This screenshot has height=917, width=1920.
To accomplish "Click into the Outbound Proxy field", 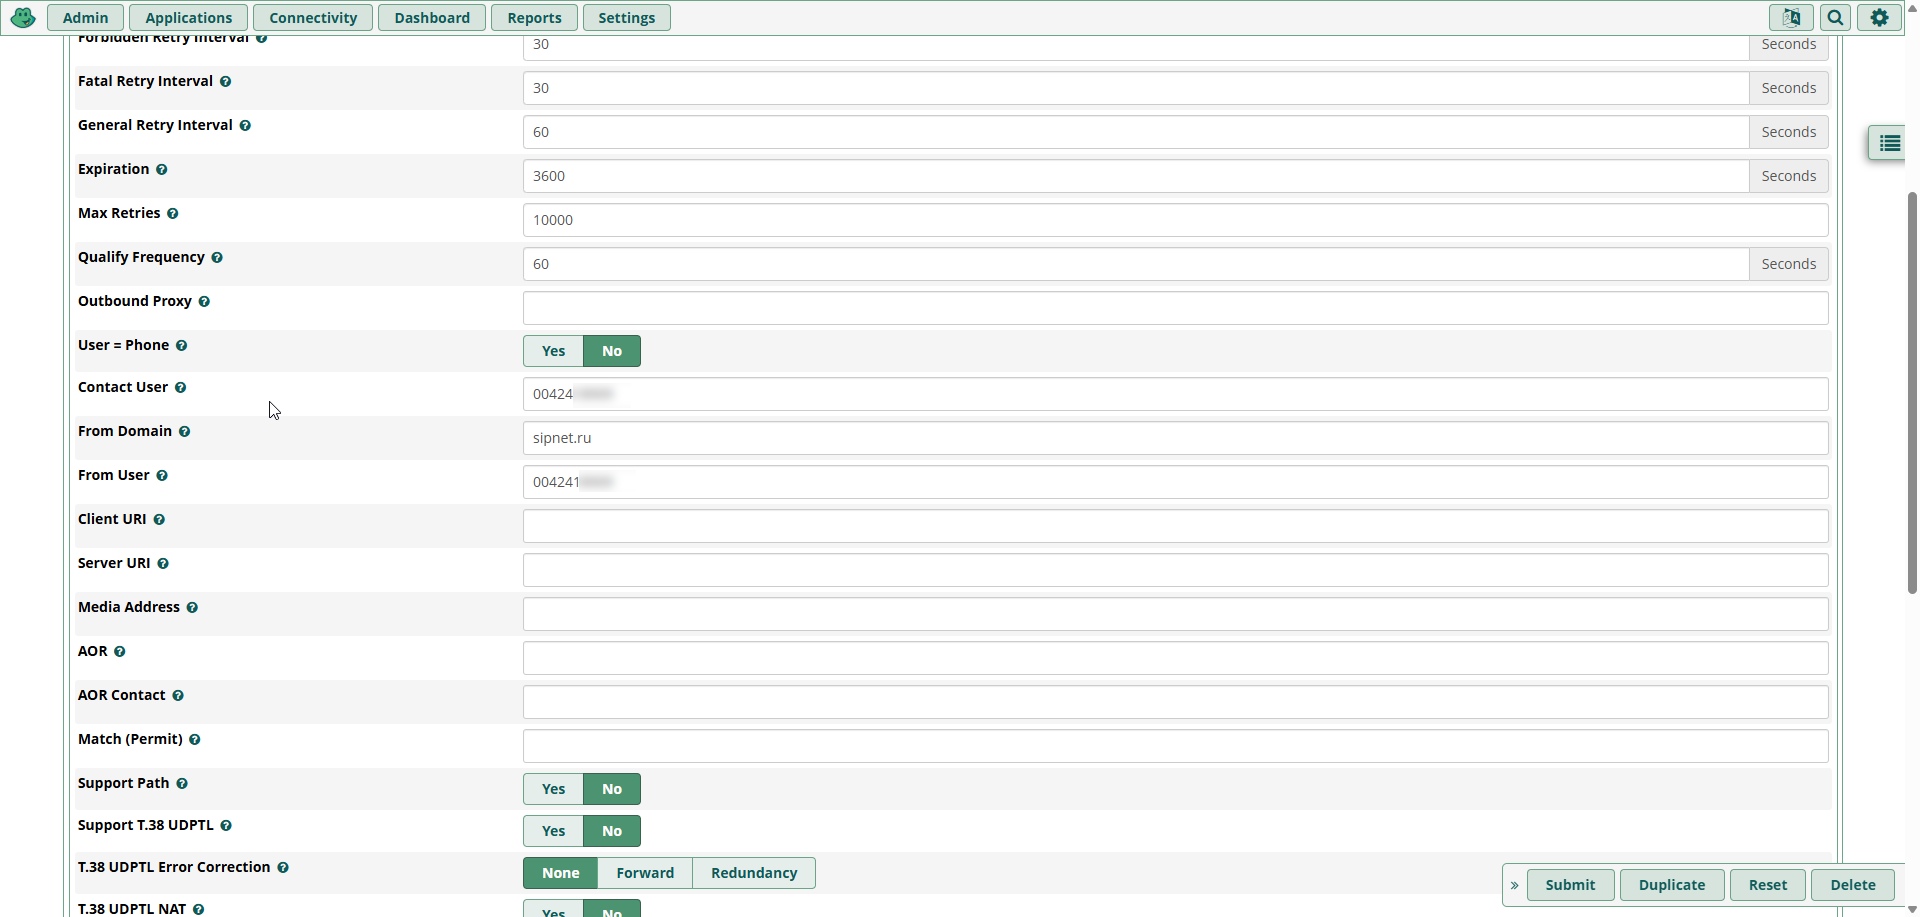I will [1176, 308].
